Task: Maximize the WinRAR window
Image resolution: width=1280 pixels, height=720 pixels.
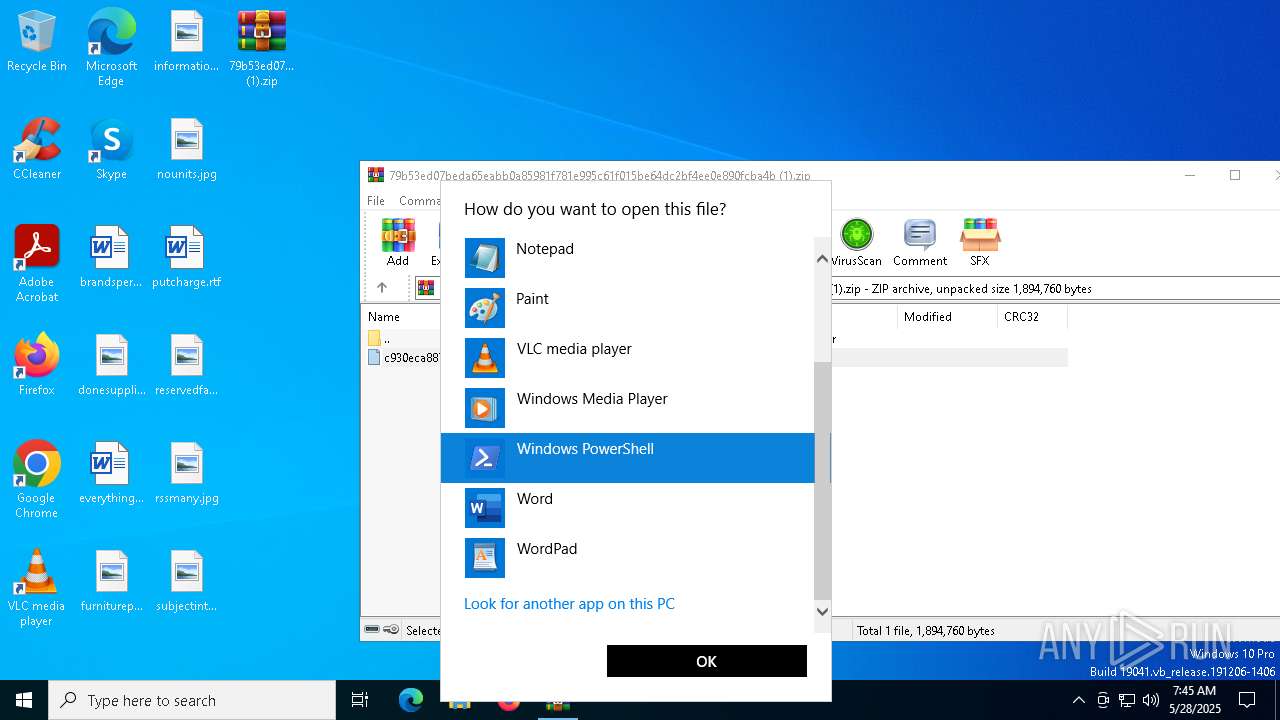Action: point(1235,175)
